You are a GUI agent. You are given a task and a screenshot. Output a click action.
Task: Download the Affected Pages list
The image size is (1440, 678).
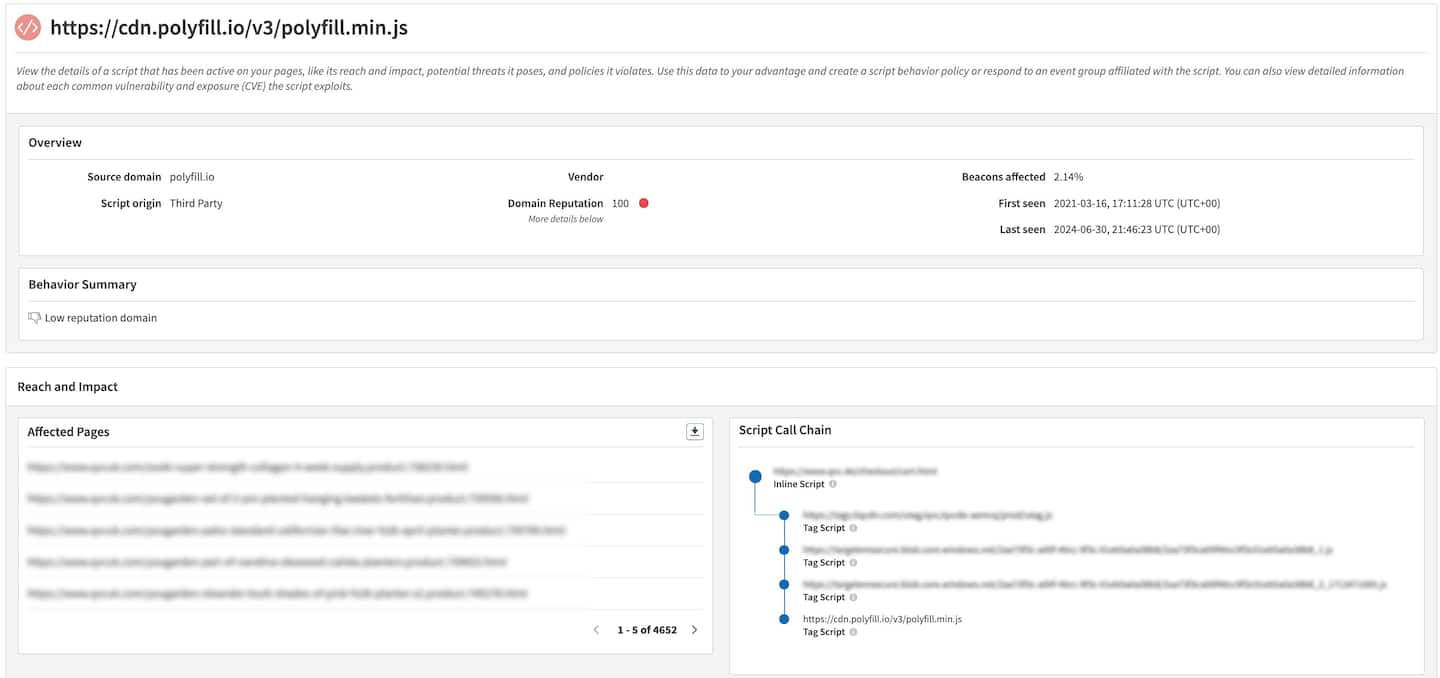click(x=695, y=431)
